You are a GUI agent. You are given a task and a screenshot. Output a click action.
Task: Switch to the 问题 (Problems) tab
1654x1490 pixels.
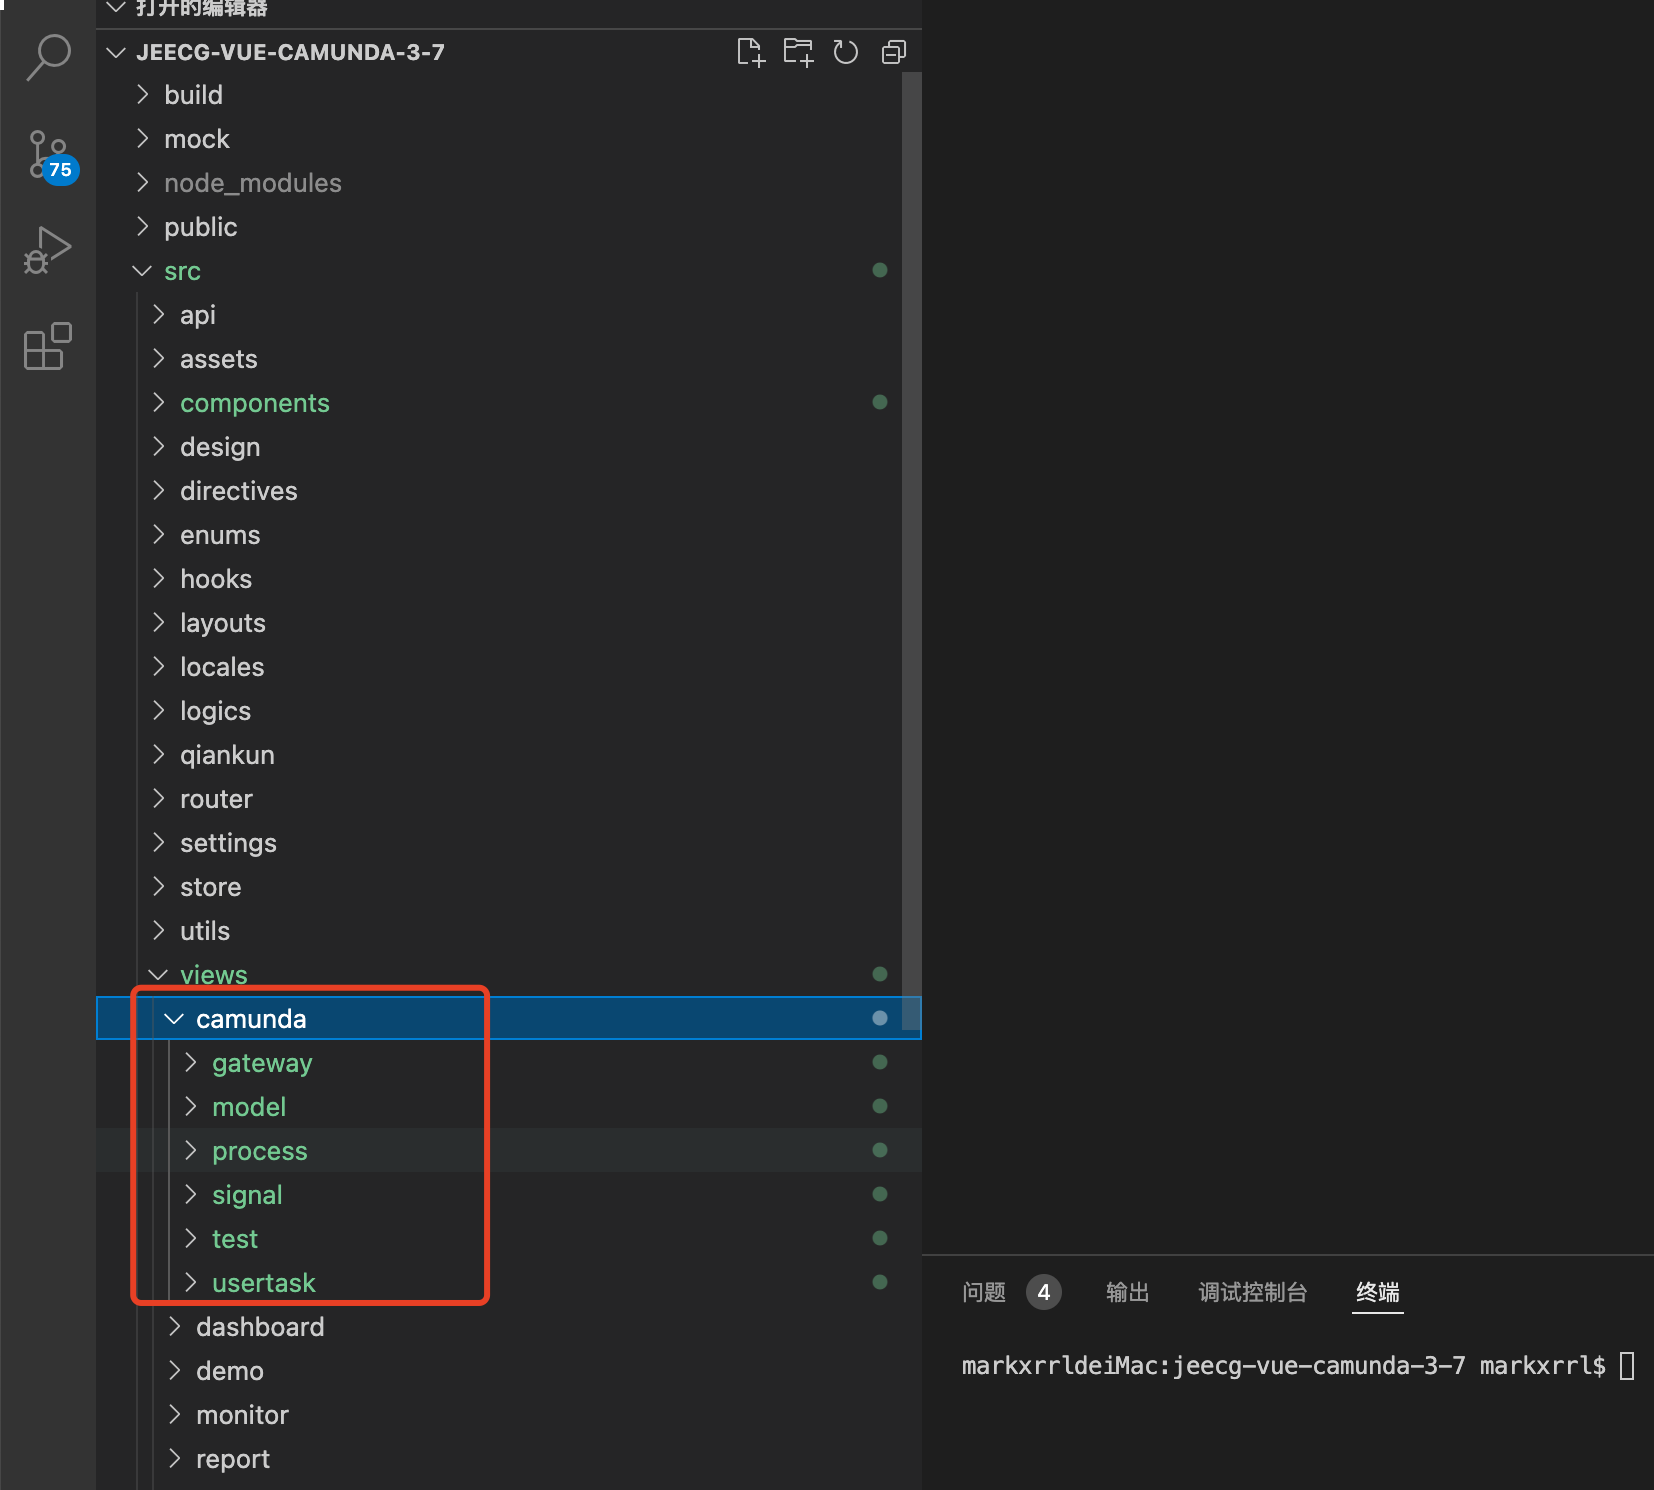(x=984, y=1293)
